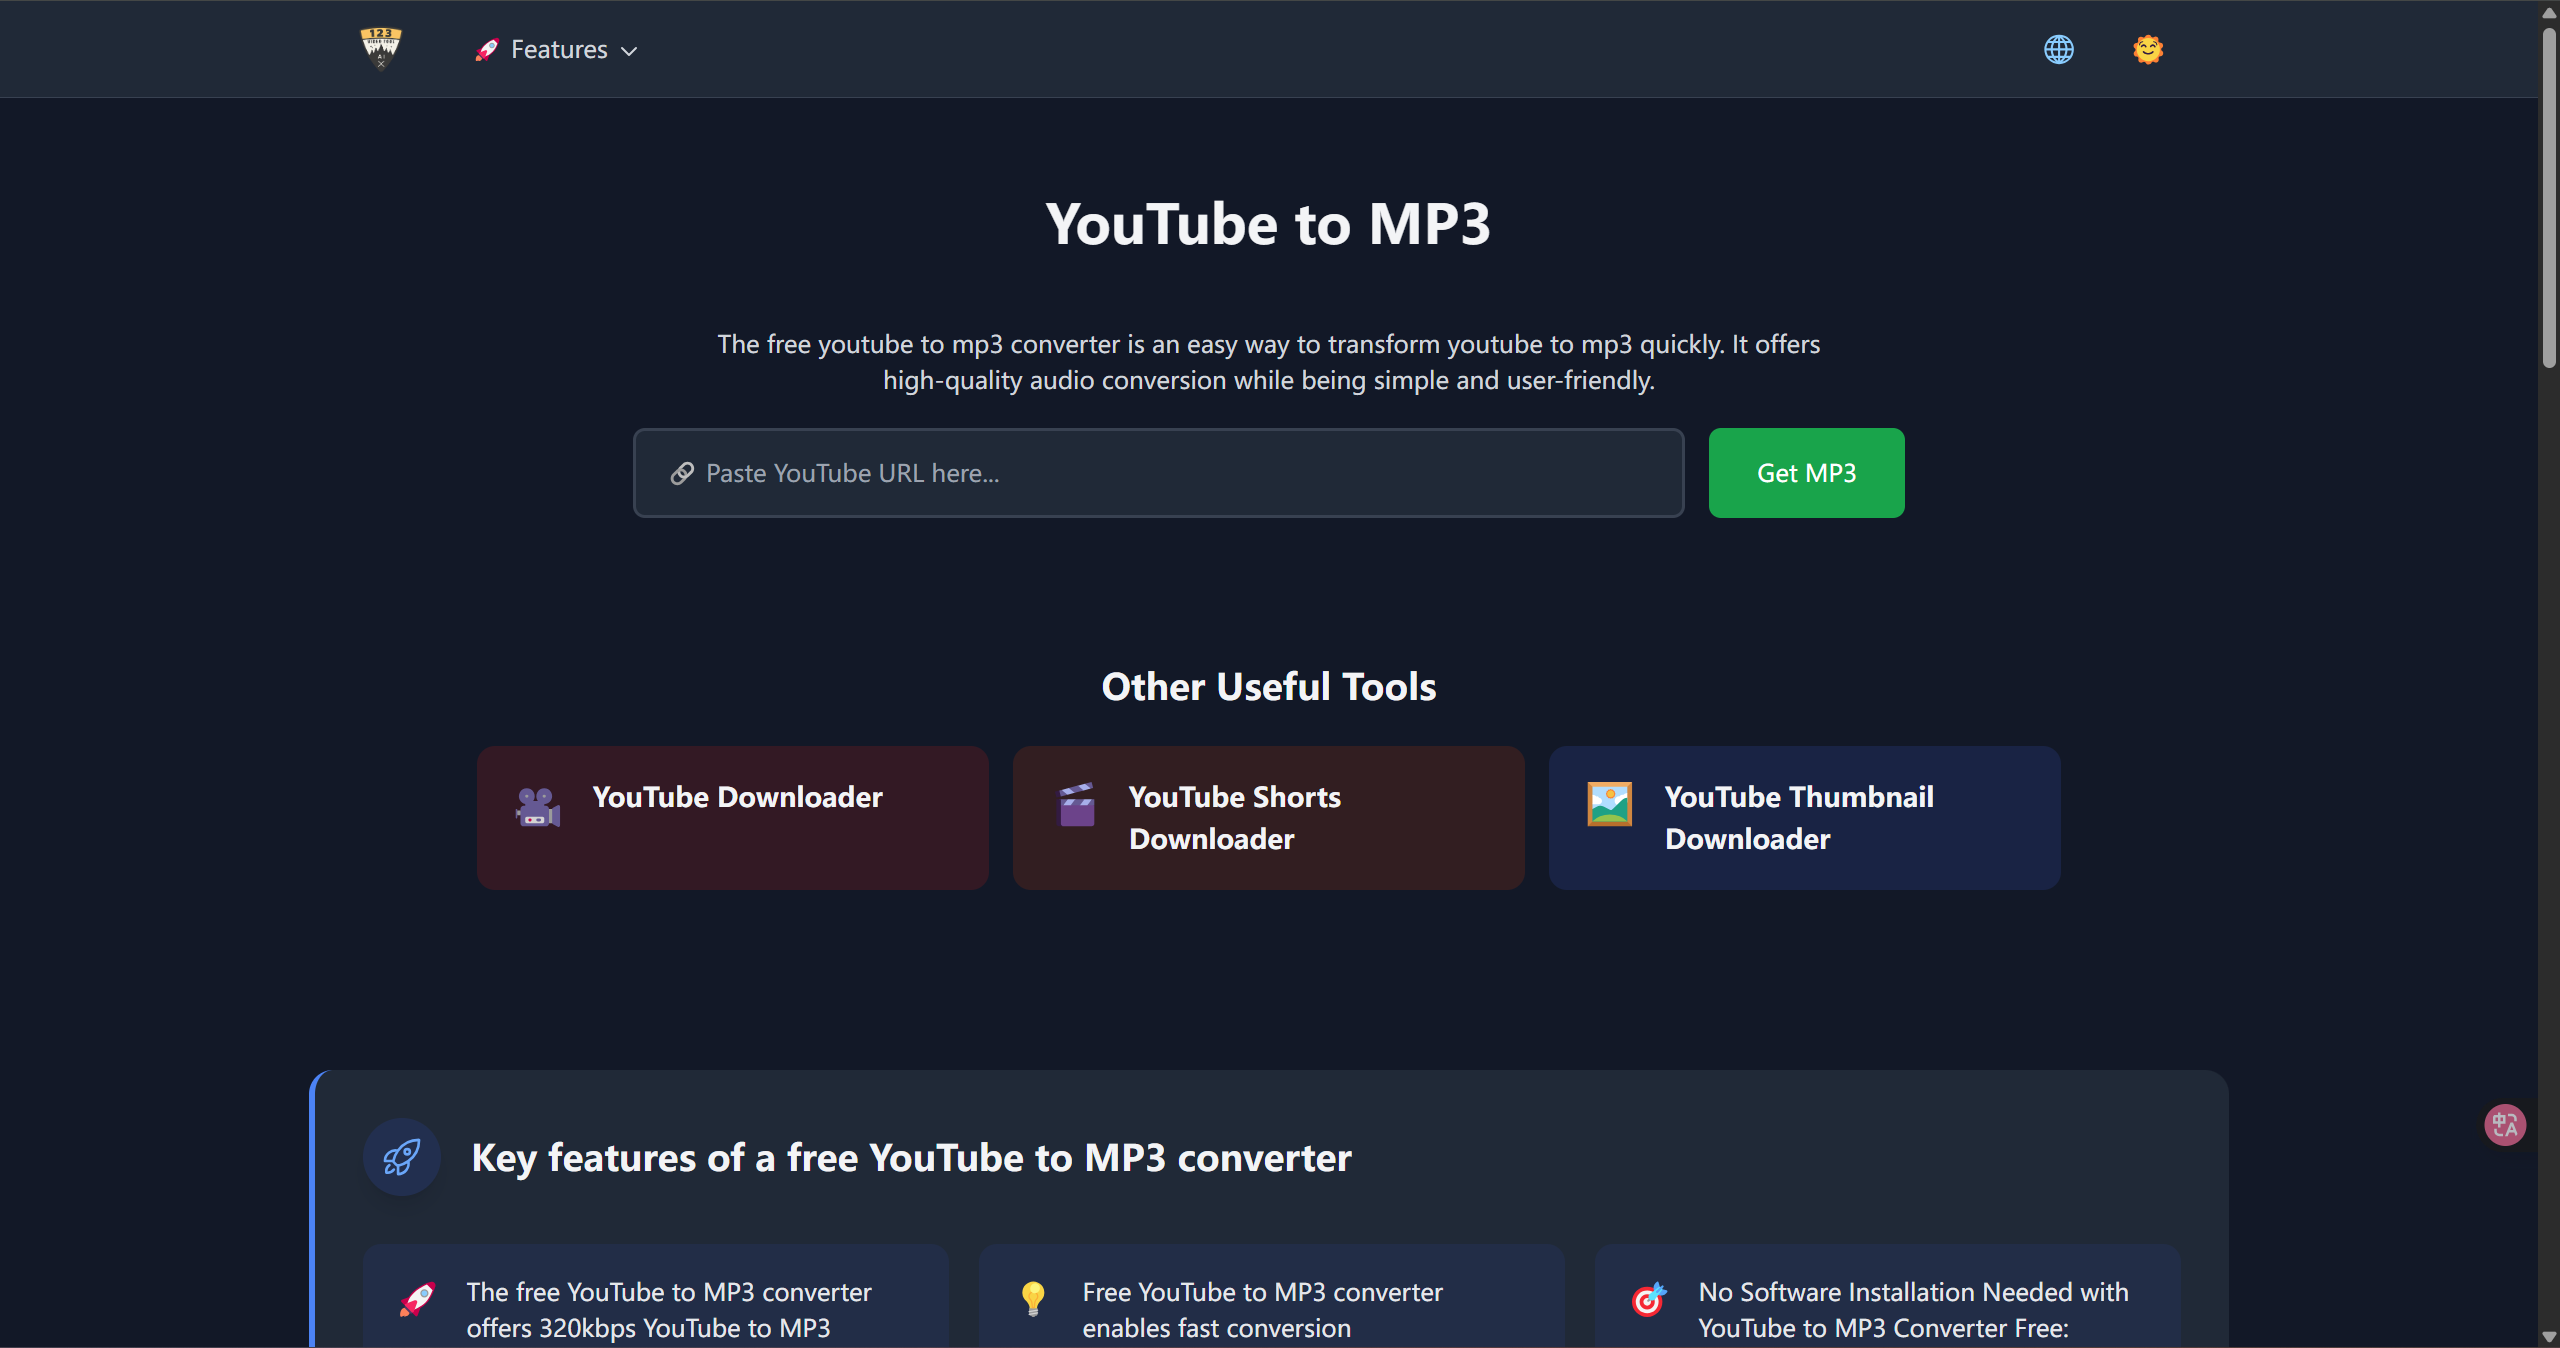
Task: Open the Features dropdown menu
Action: 557,50
